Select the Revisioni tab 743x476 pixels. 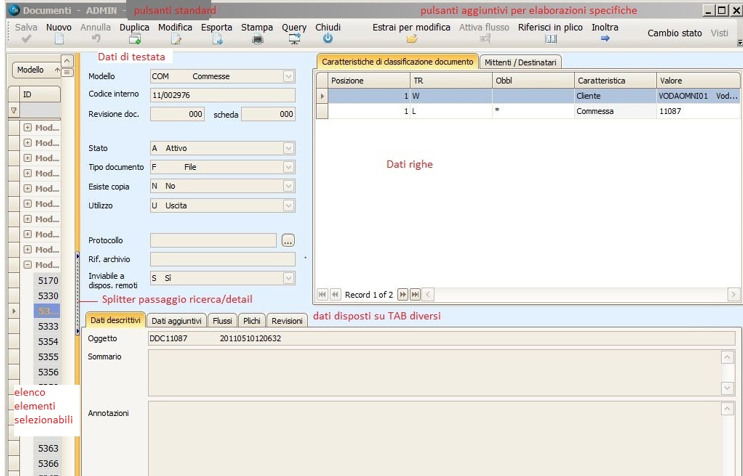click(x=287, y=321)
